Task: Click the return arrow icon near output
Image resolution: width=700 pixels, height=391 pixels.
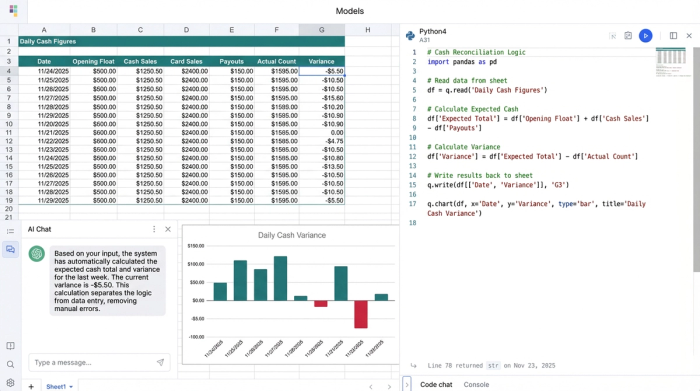Action: (413, 366)
